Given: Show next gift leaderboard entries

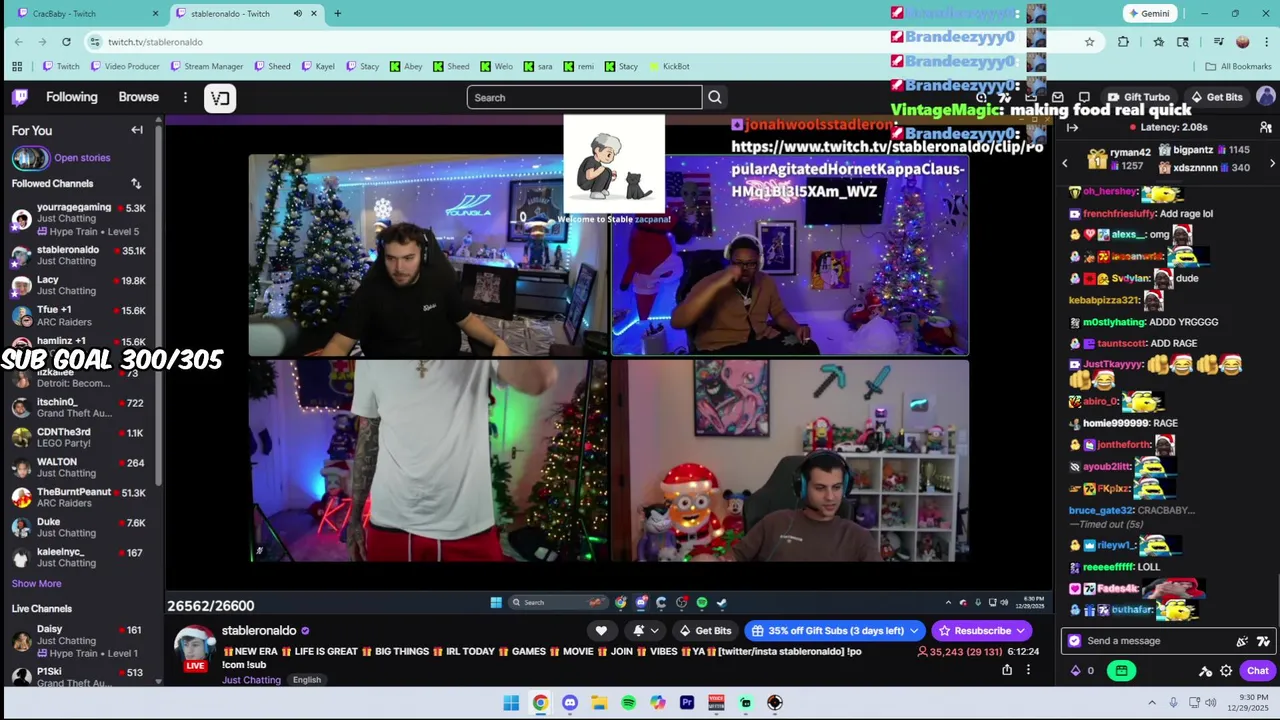Looking at the screenshot, I should coord(1272,163).
